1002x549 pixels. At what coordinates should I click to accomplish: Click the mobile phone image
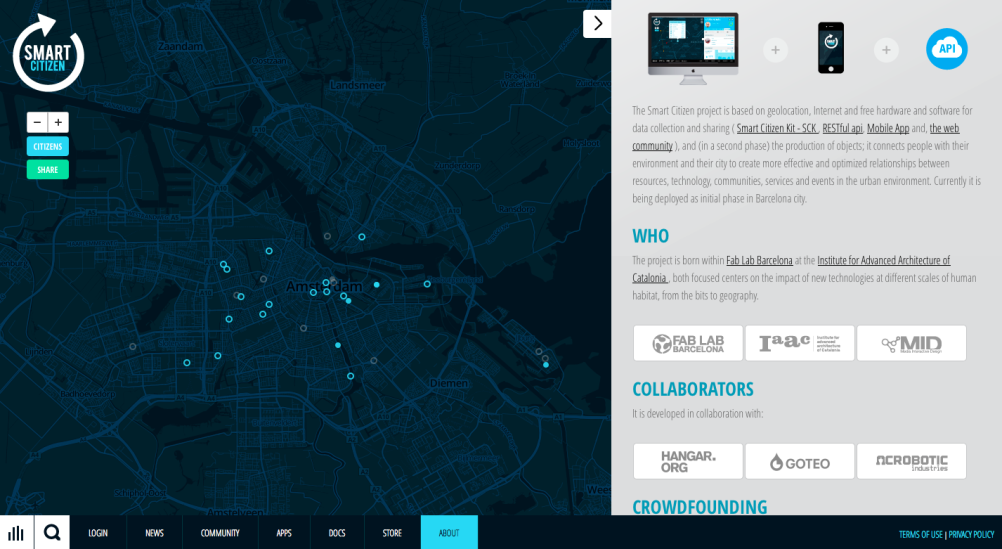pyautogui.click(x=831, y=48)
